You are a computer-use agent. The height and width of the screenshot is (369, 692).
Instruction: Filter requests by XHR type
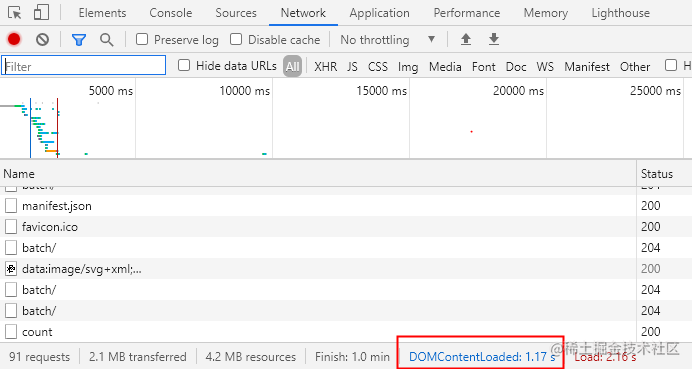pyautogui.click(x=326, y=67)
